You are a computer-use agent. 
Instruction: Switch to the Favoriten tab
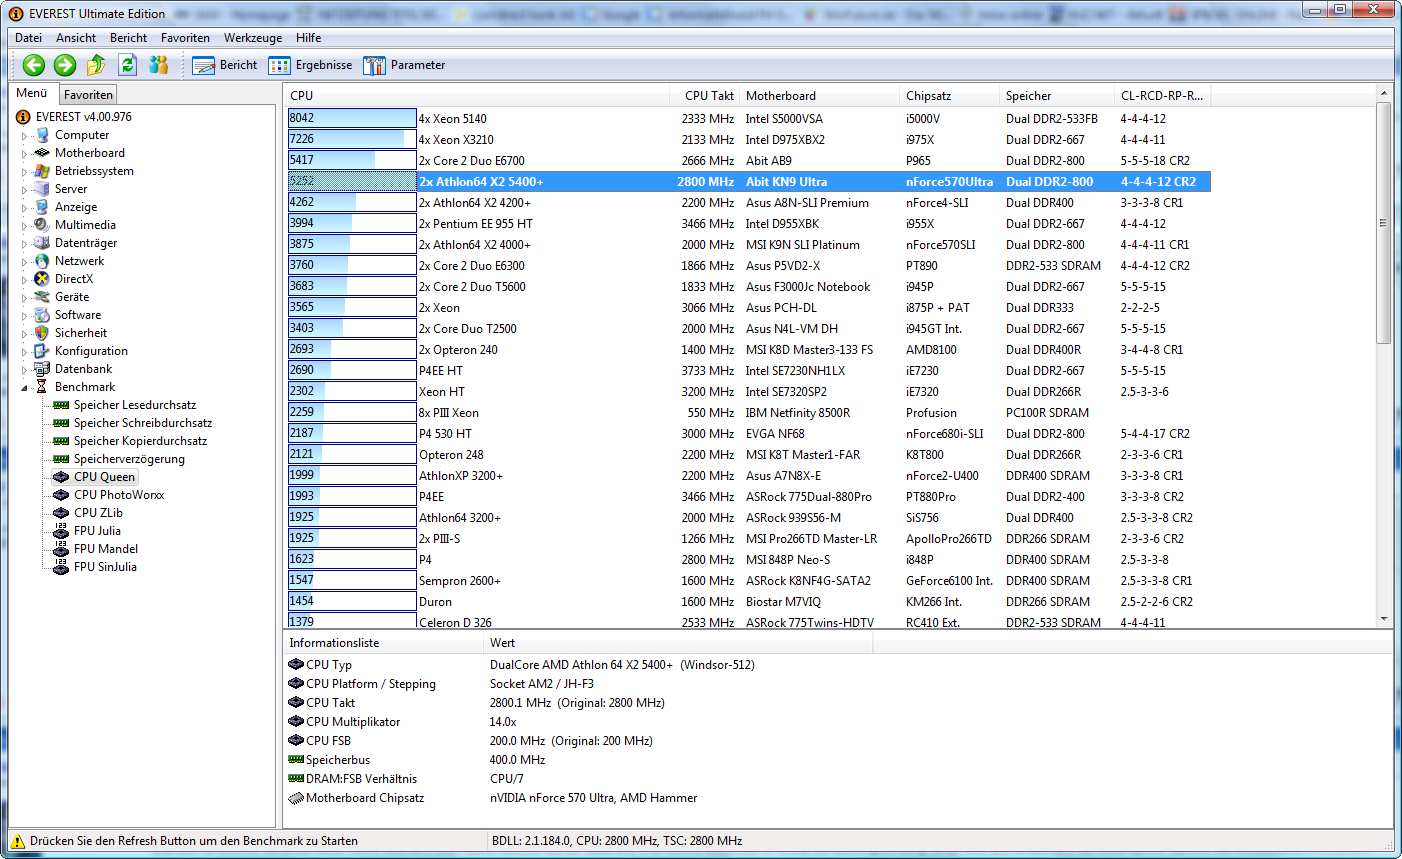(x=88, y=95)
